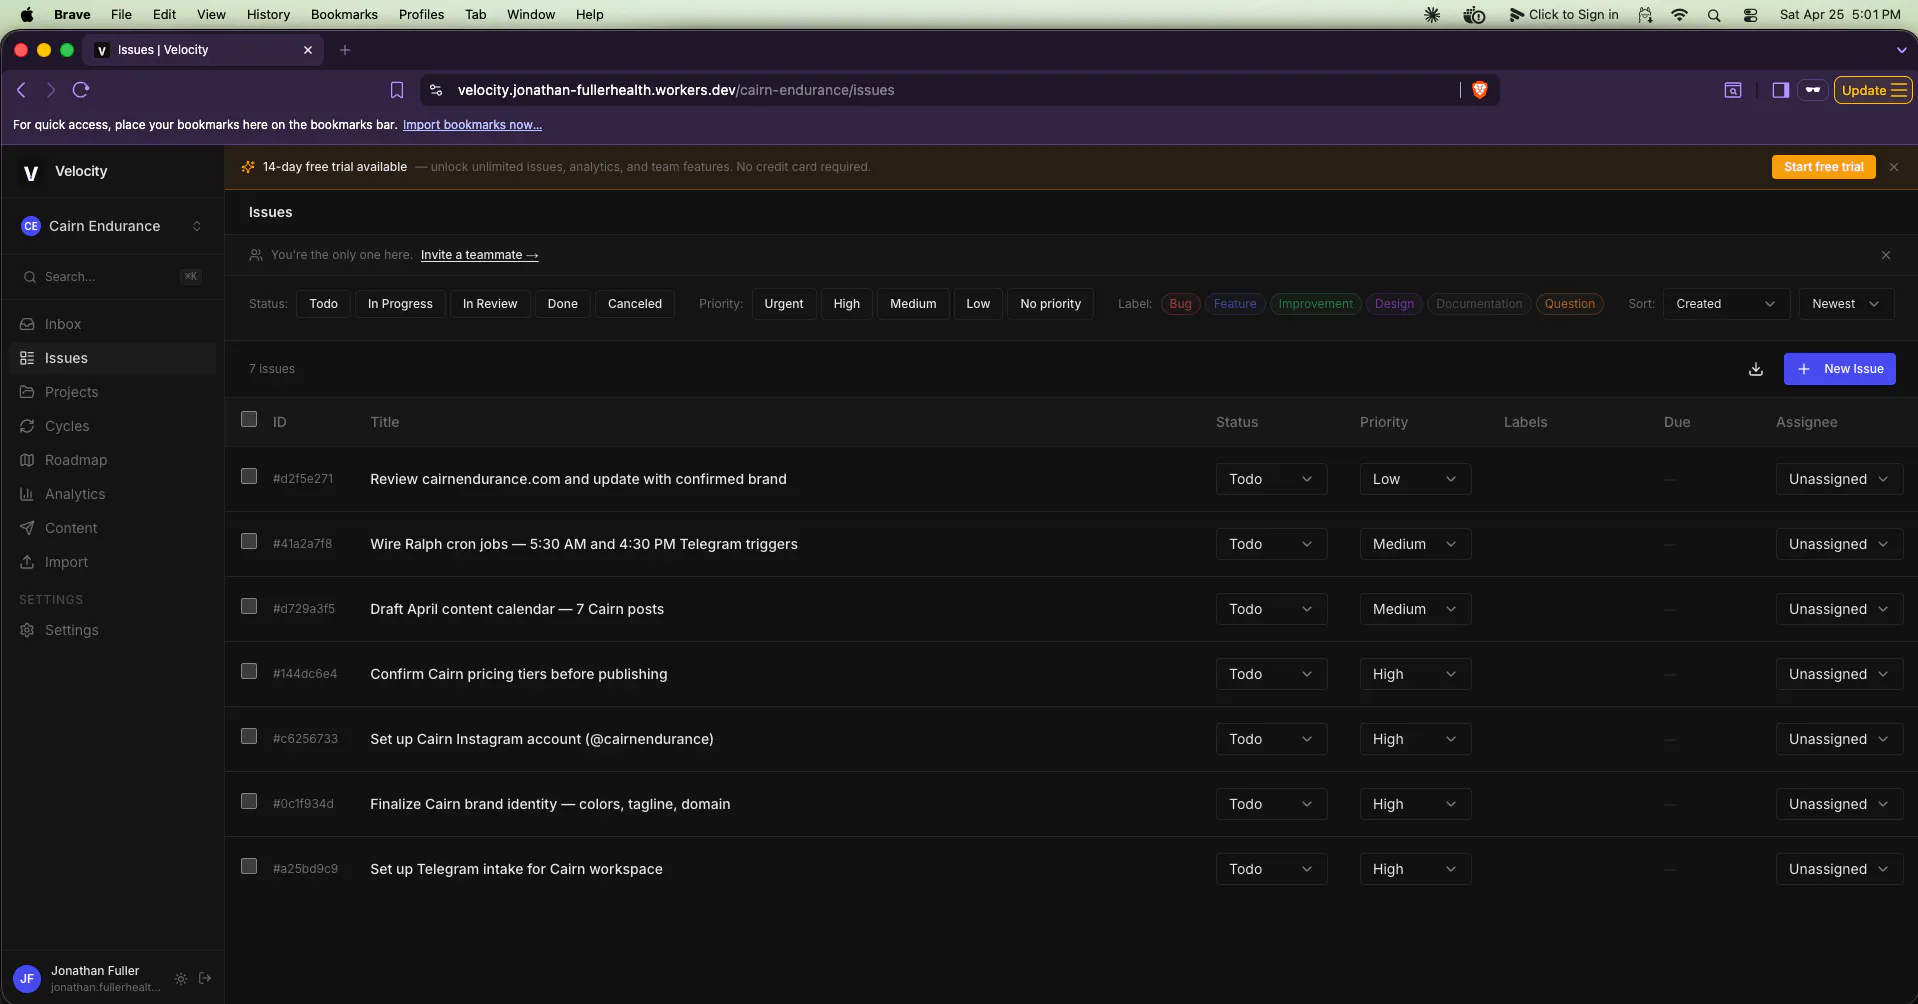Filter by the red Bug label
This screenshot has height=1004, width=1918.
pyautogui.click(x=1180, y=304)
